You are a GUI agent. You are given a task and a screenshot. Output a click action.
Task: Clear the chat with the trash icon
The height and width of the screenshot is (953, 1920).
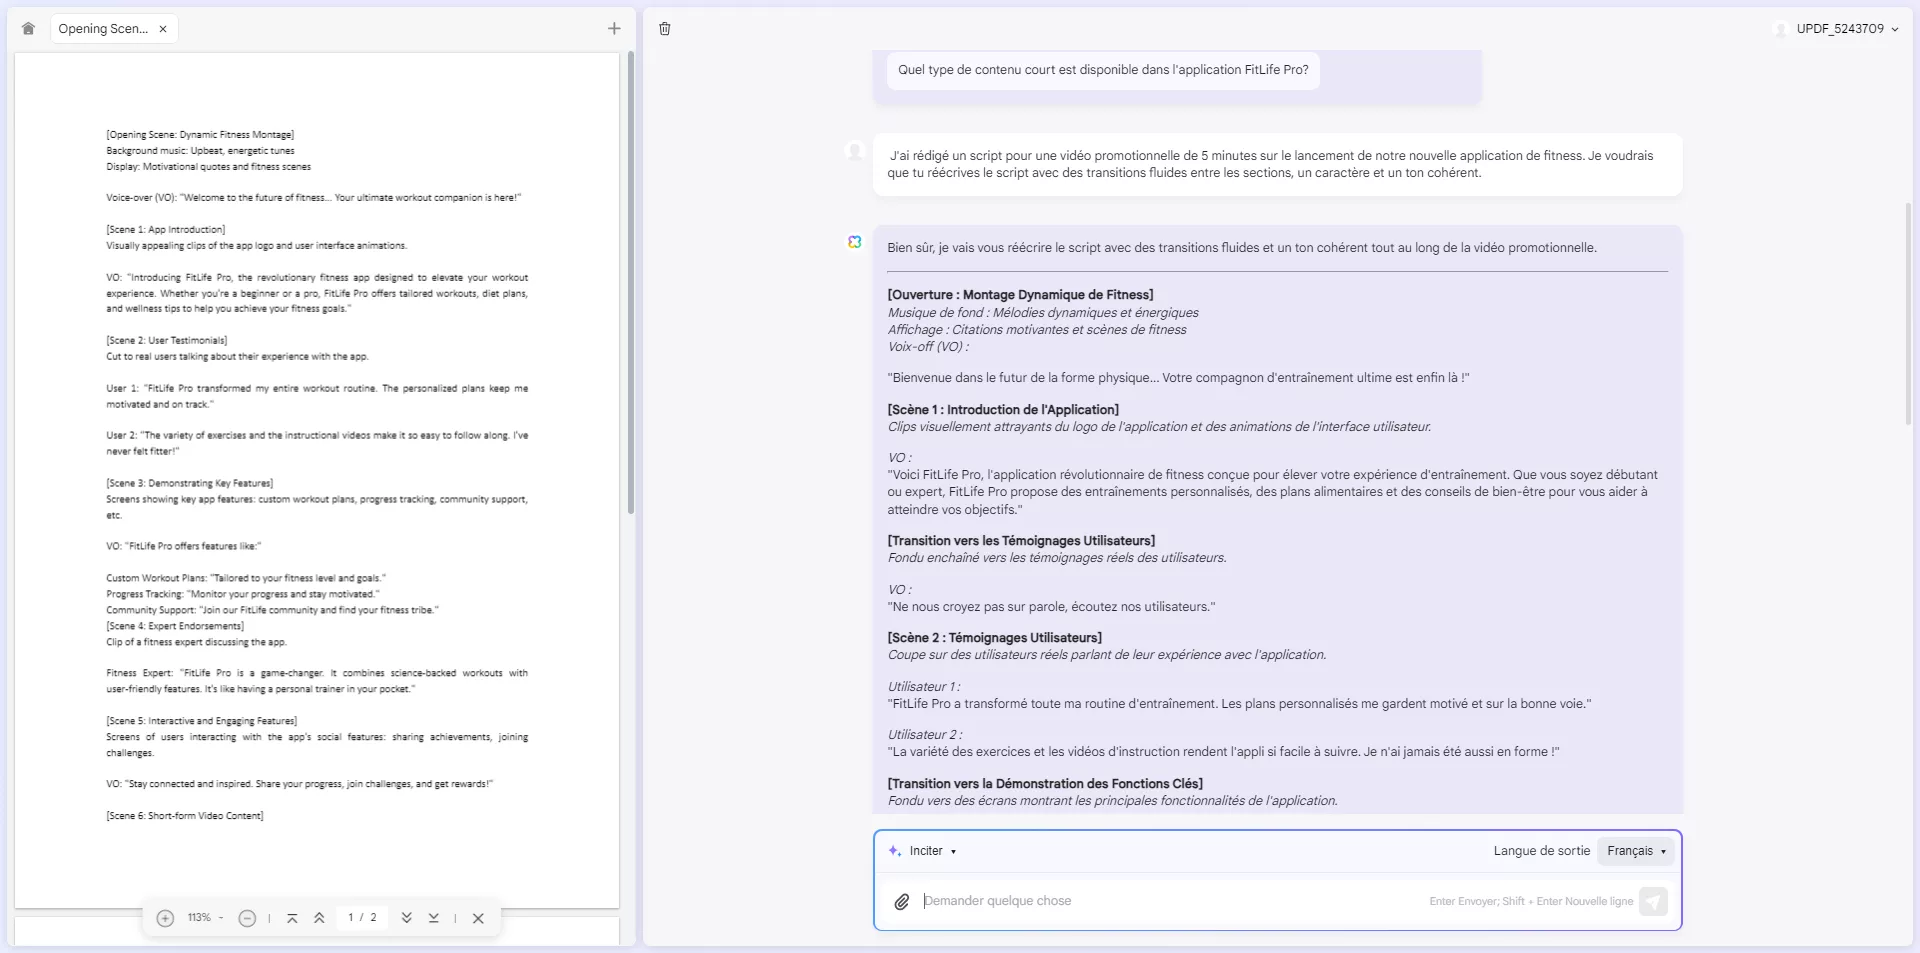(665, 29)
